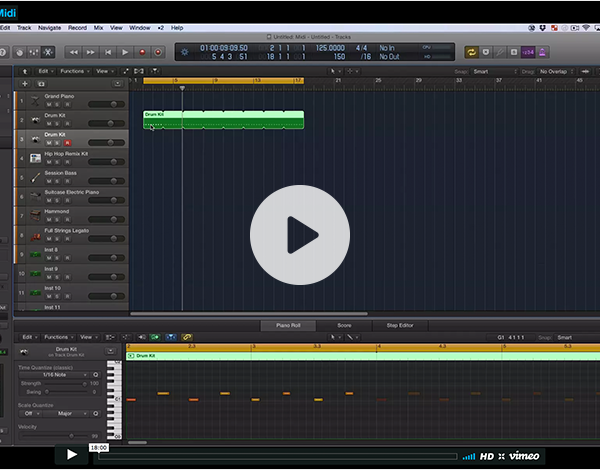Click the Full Strings Legato icon
Screen dimensions: 600x470
[35, 235]
